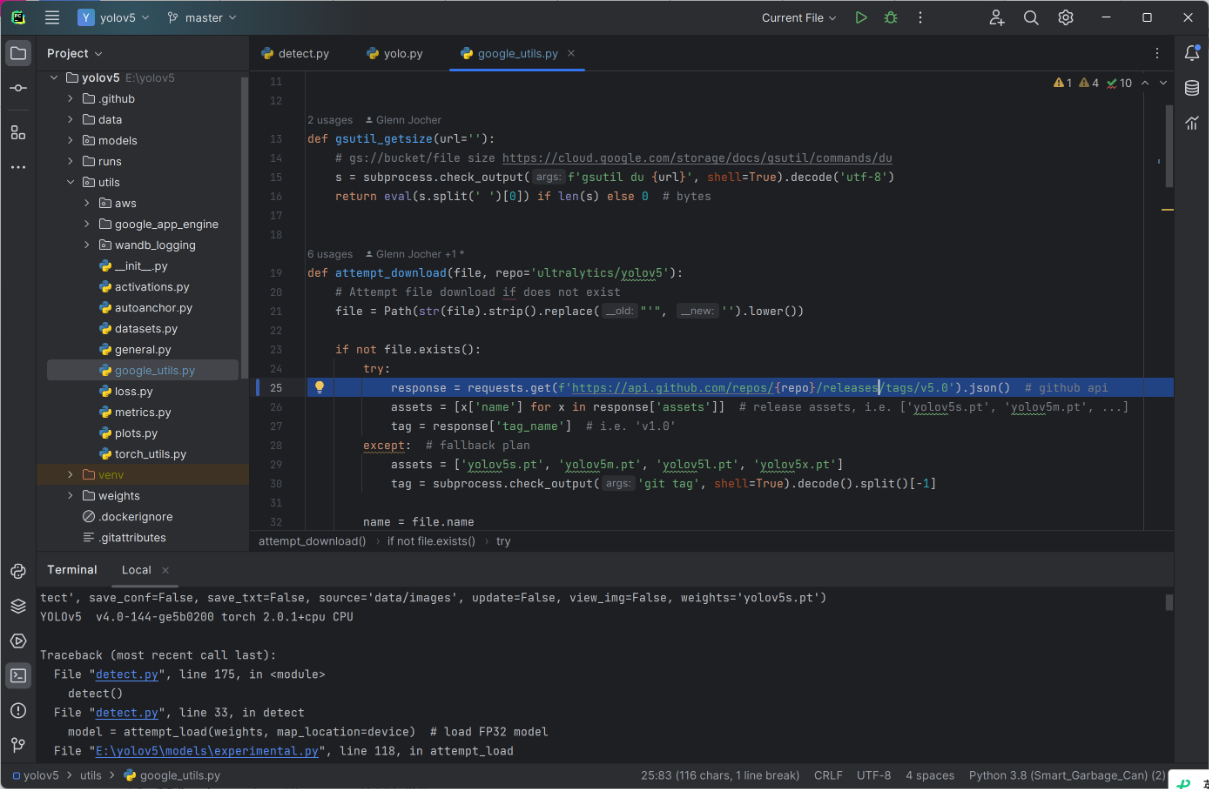Toggle the Terminal tool window button
The image size is (1209, 789).
point(18,675)
